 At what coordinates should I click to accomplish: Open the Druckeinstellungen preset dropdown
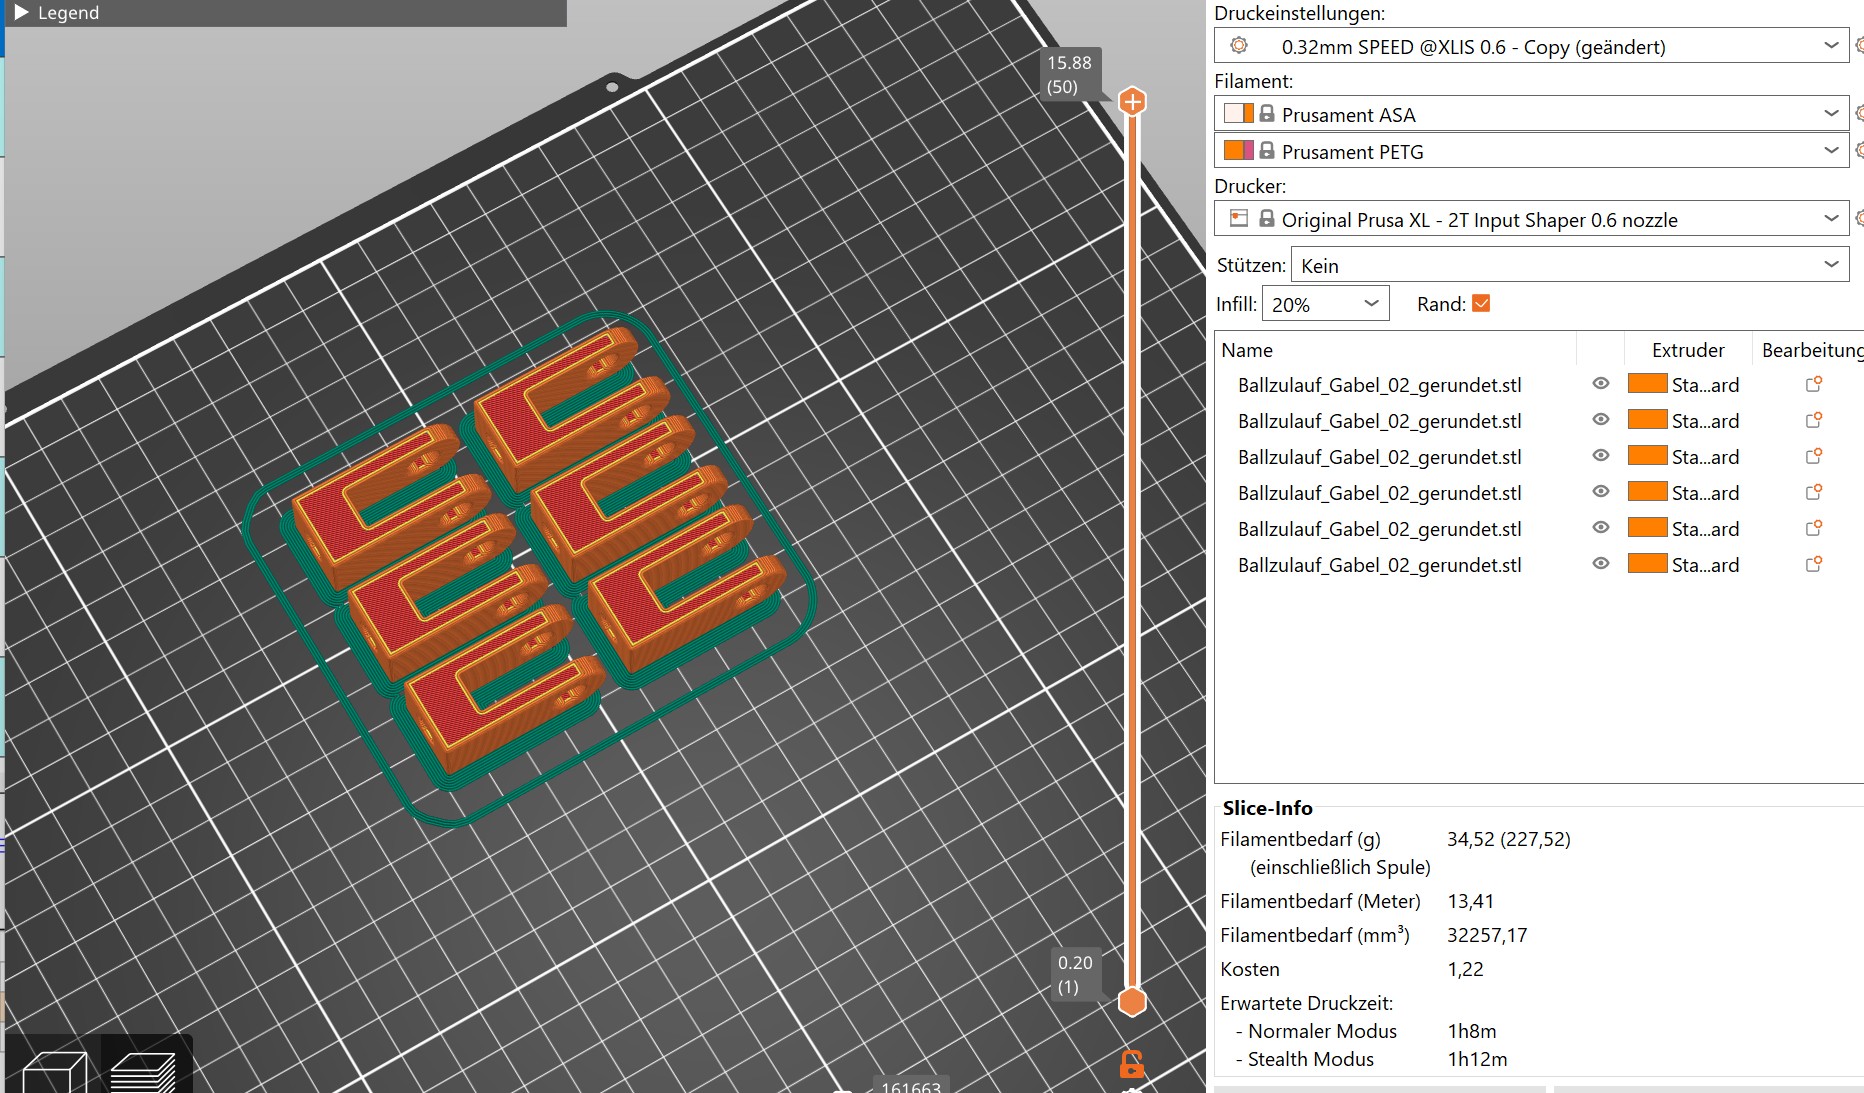(1831, 46)
